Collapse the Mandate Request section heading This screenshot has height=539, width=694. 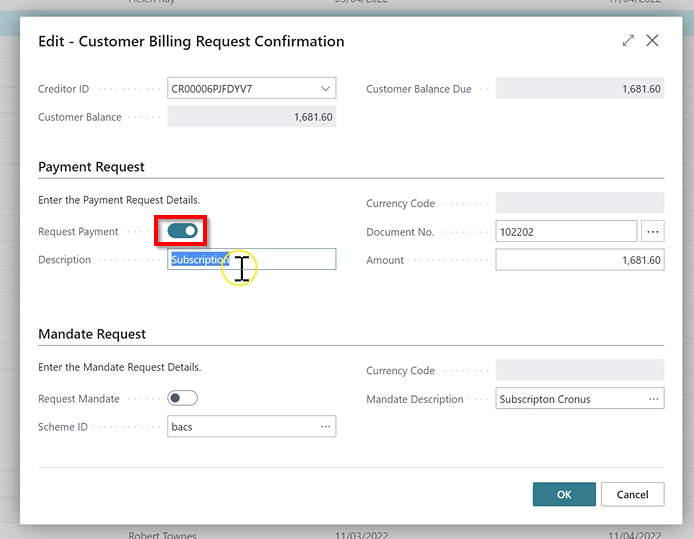[x=92, y=334]
